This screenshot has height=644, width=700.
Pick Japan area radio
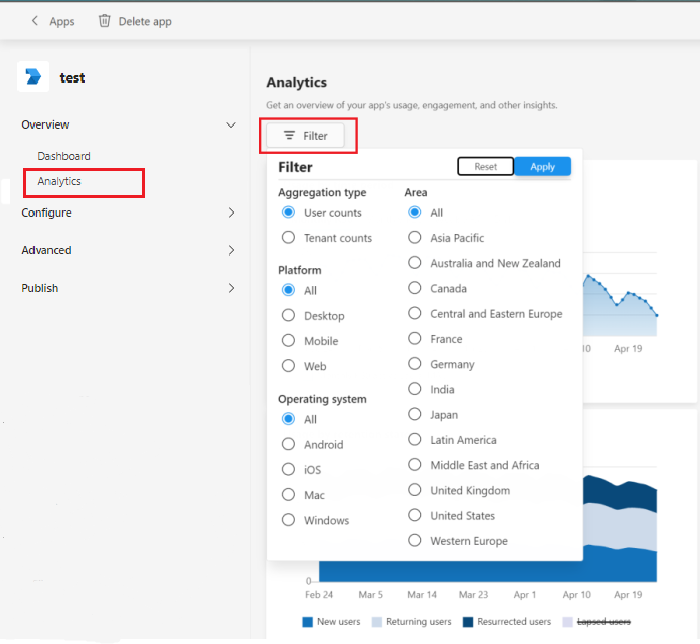[x=415, y=414]
